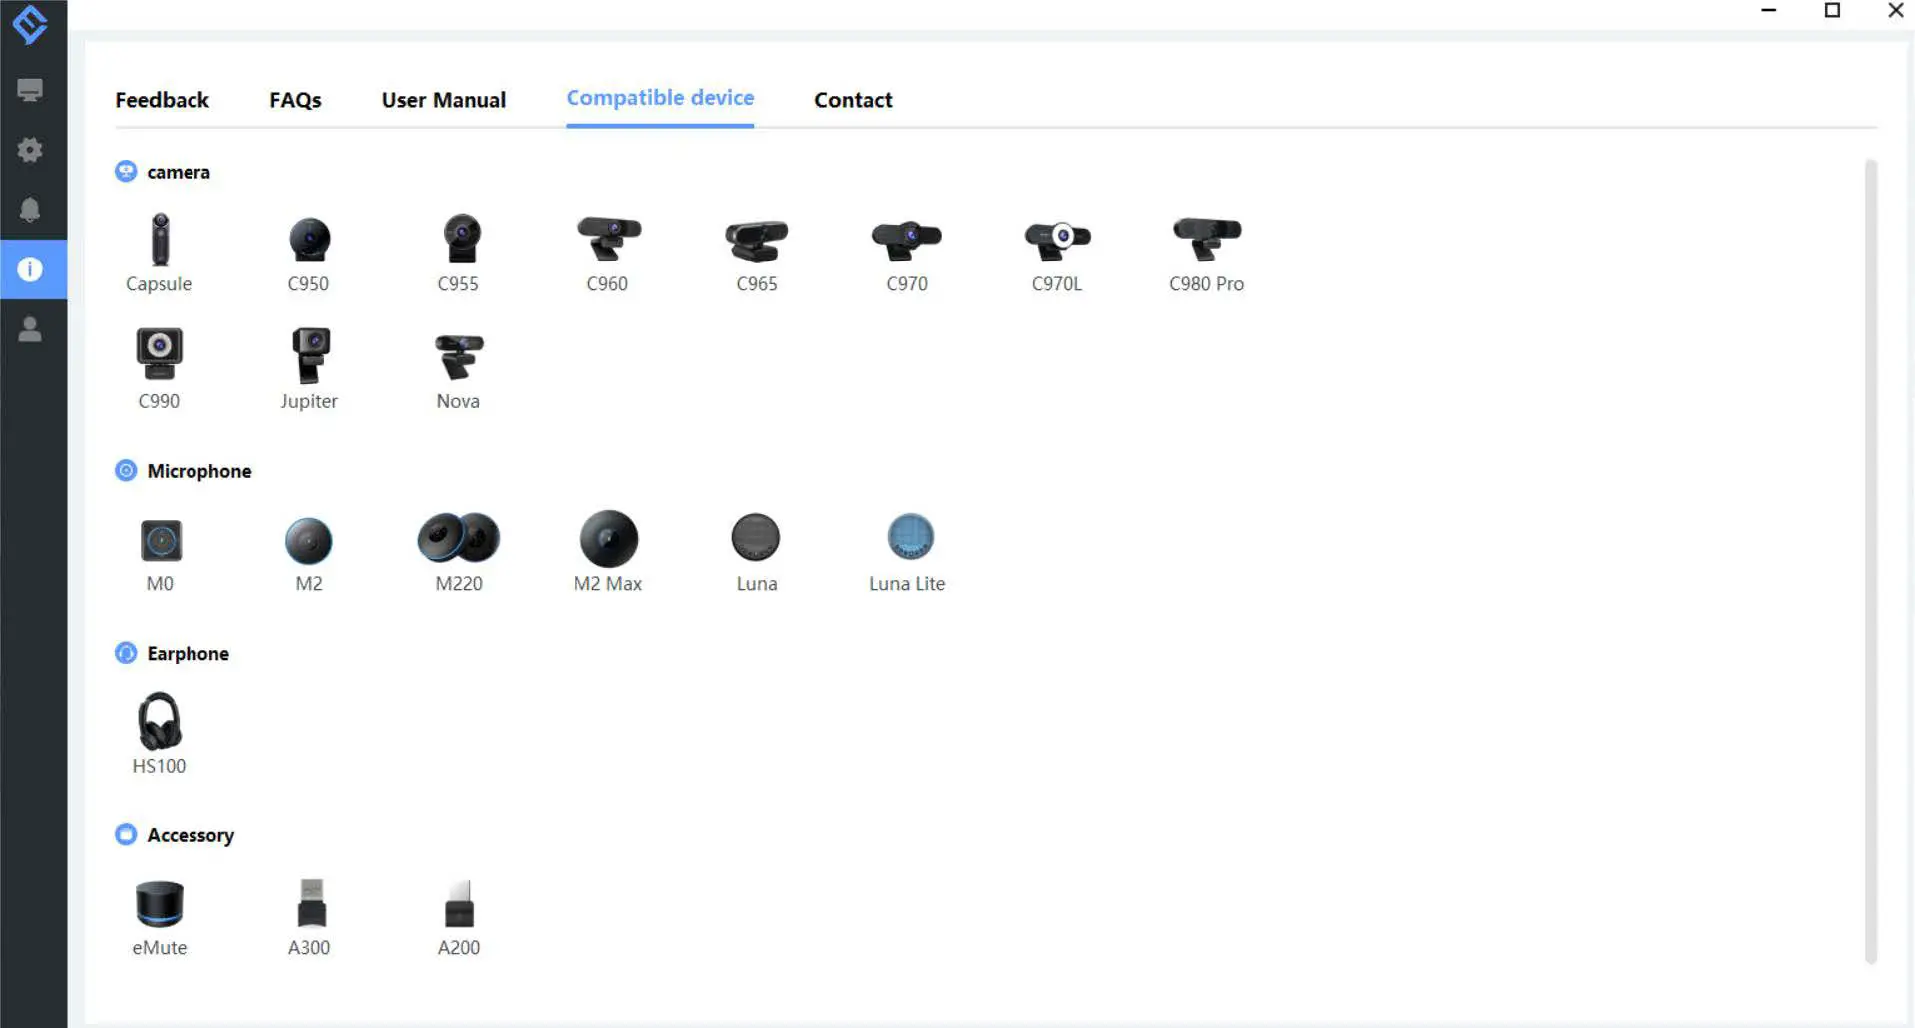Open the settings gear in the sidebar

coord(31,150)
